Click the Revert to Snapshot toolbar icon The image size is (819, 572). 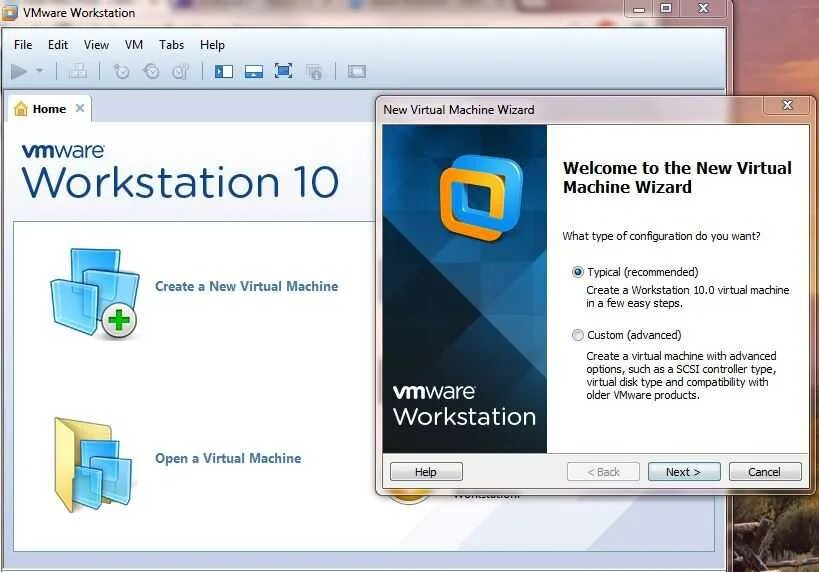click(x=151, y=71)
